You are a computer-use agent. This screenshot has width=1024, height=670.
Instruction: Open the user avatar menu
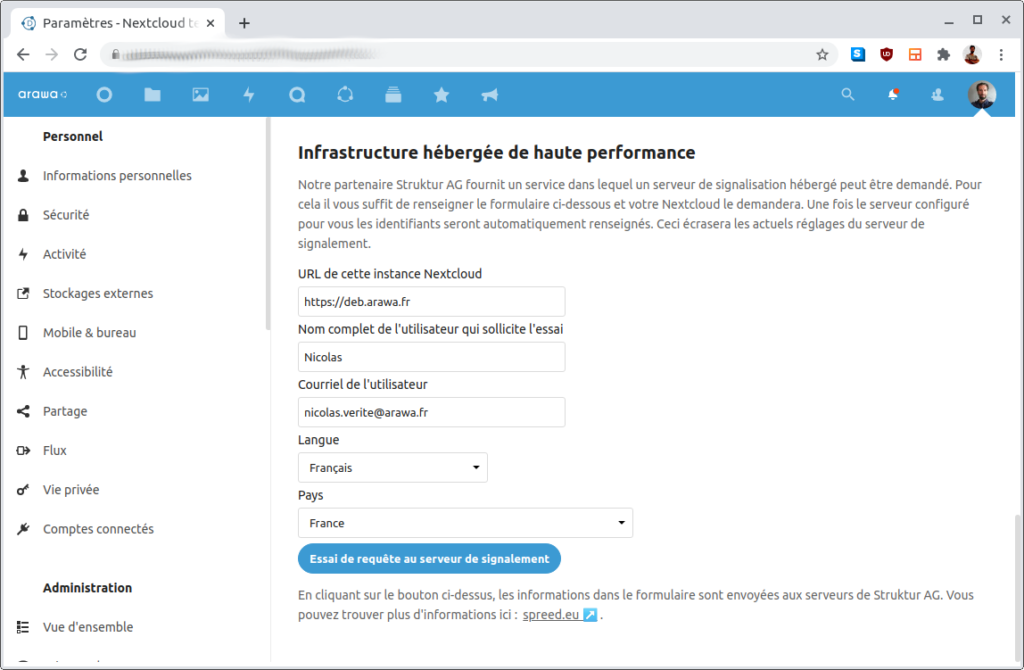tap(982, 95)
